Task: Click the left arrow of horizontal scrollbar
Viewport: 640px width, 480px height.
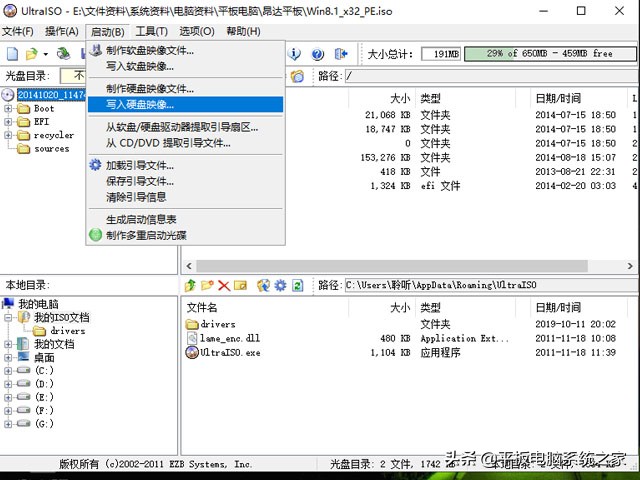Action: pyautogui.click(x=189, y=266)
